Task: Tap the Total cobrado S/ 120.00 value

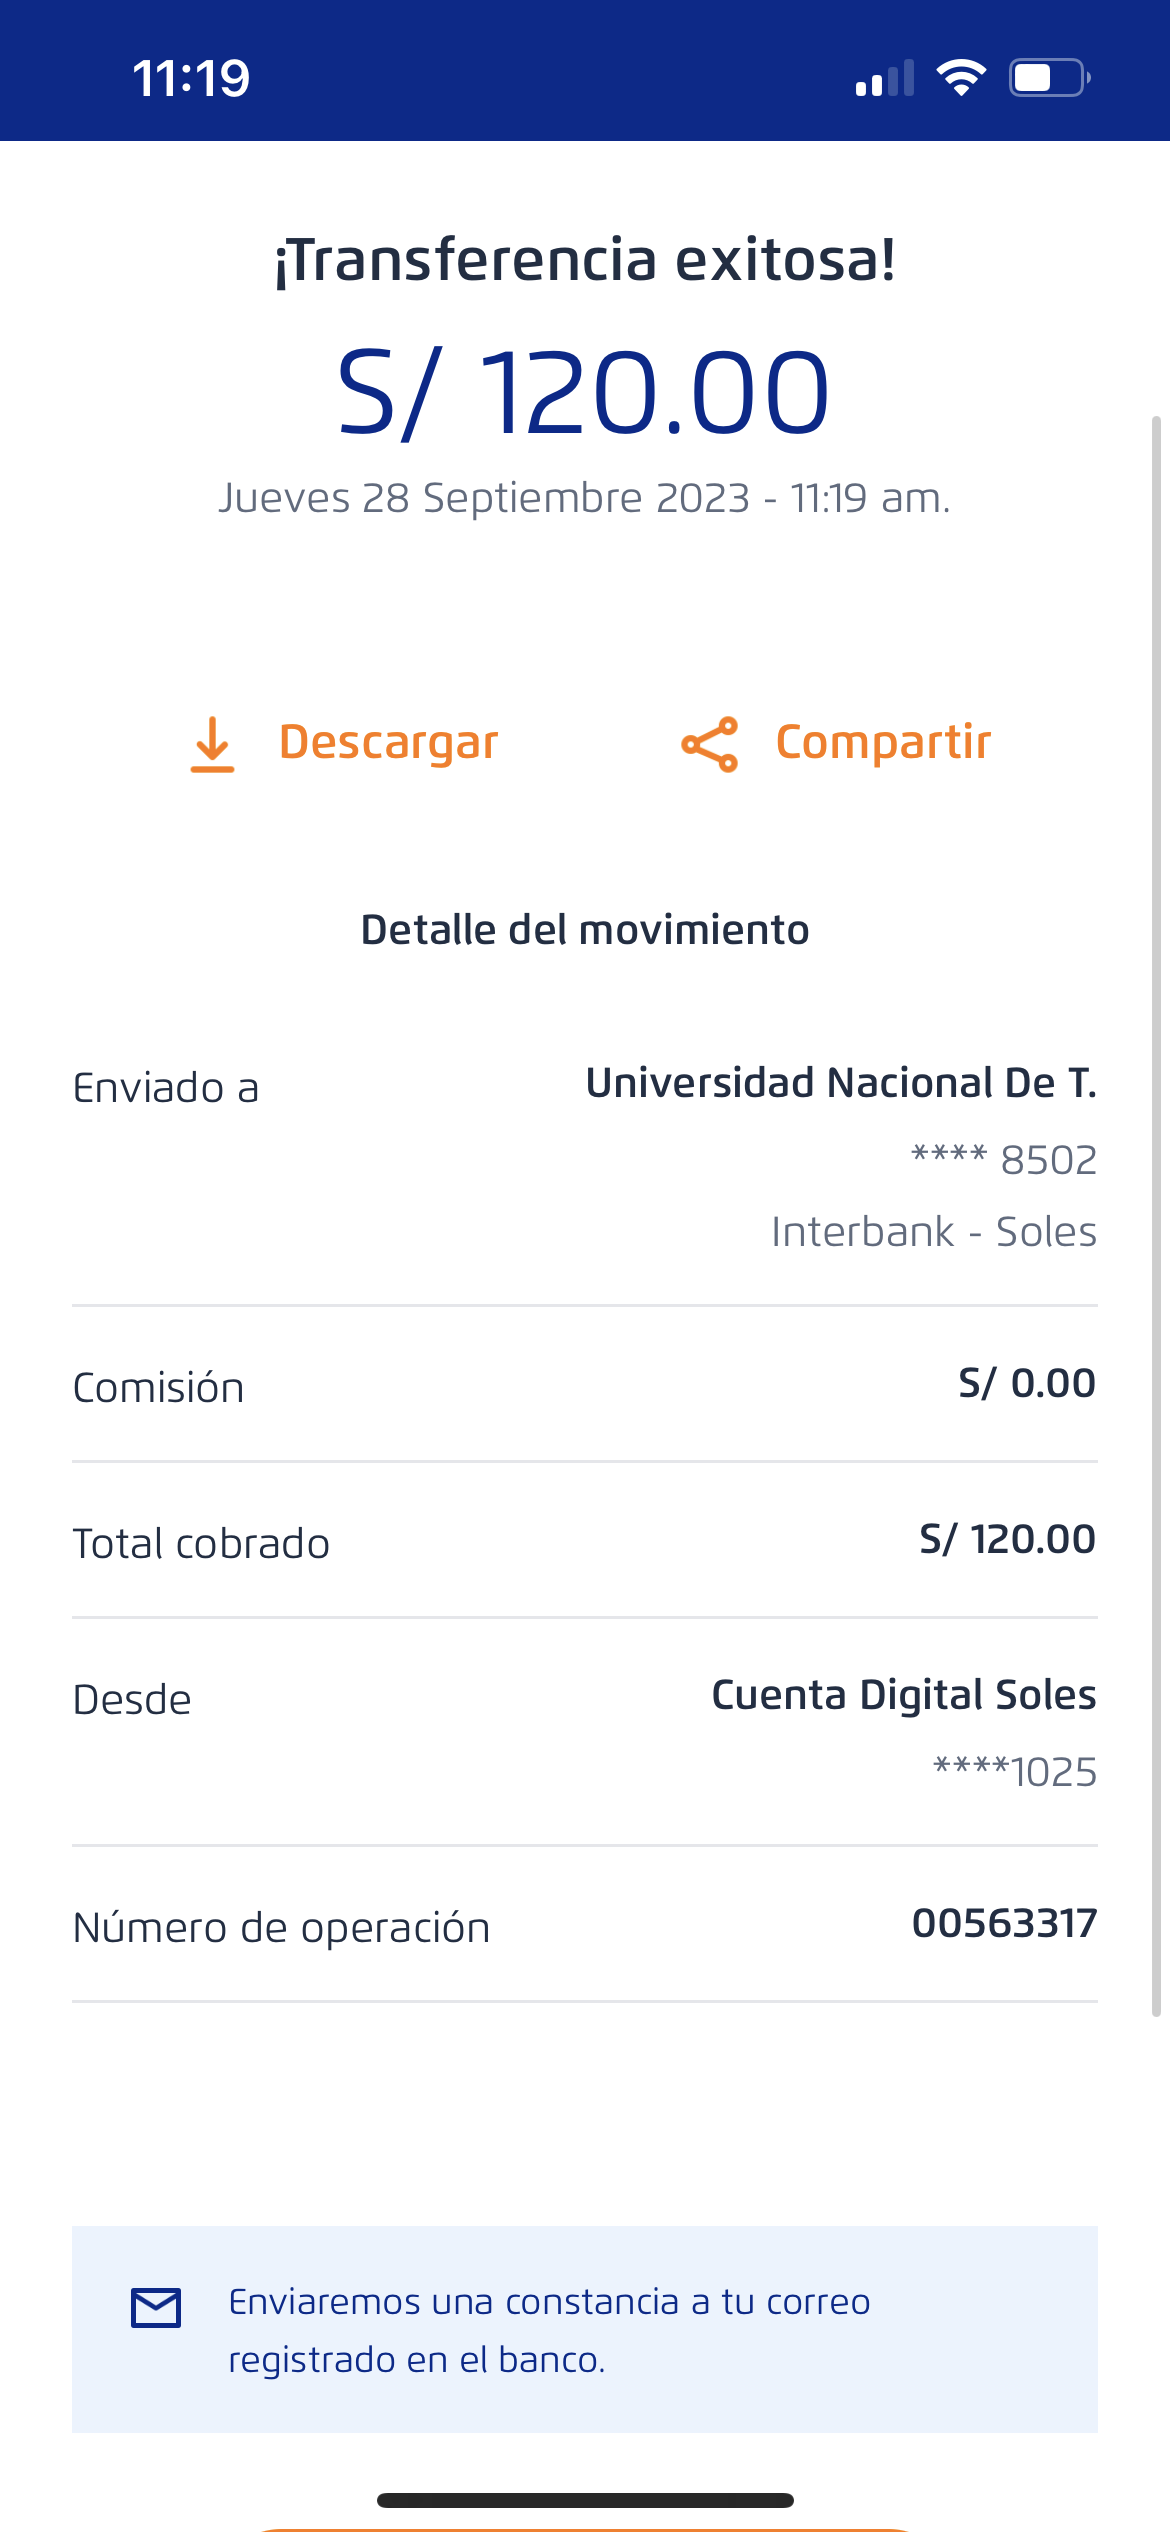Action: click(x=1007, y=1539)
